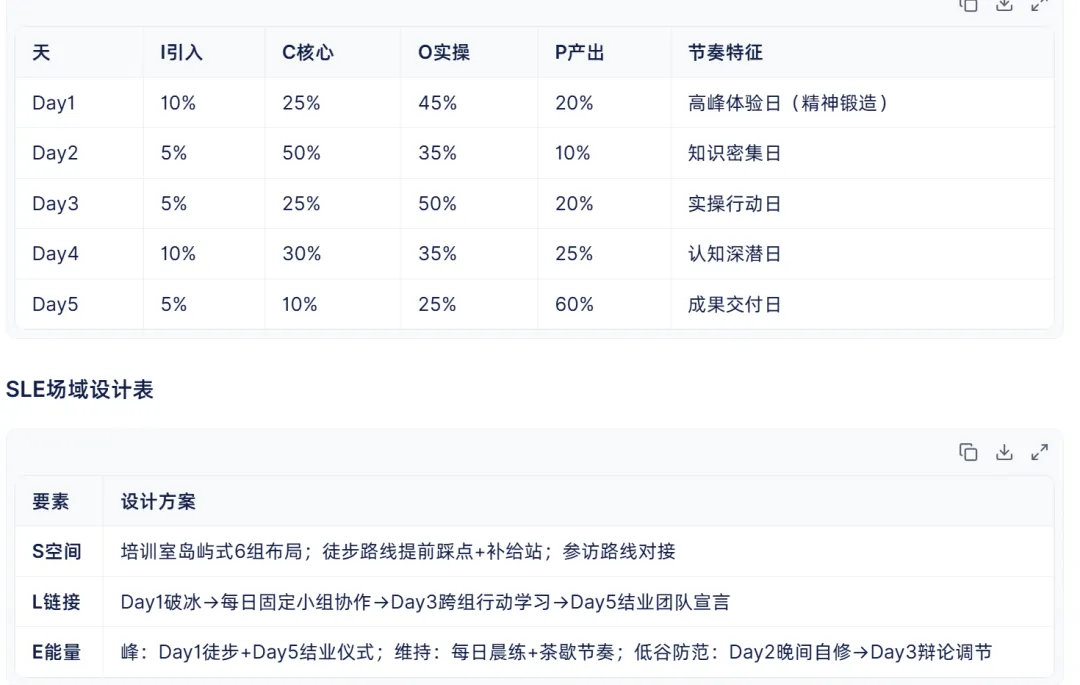Click the O实操 column header
Screen dimensions: 1080x685
pyautogui.click(x=444, y=52)
